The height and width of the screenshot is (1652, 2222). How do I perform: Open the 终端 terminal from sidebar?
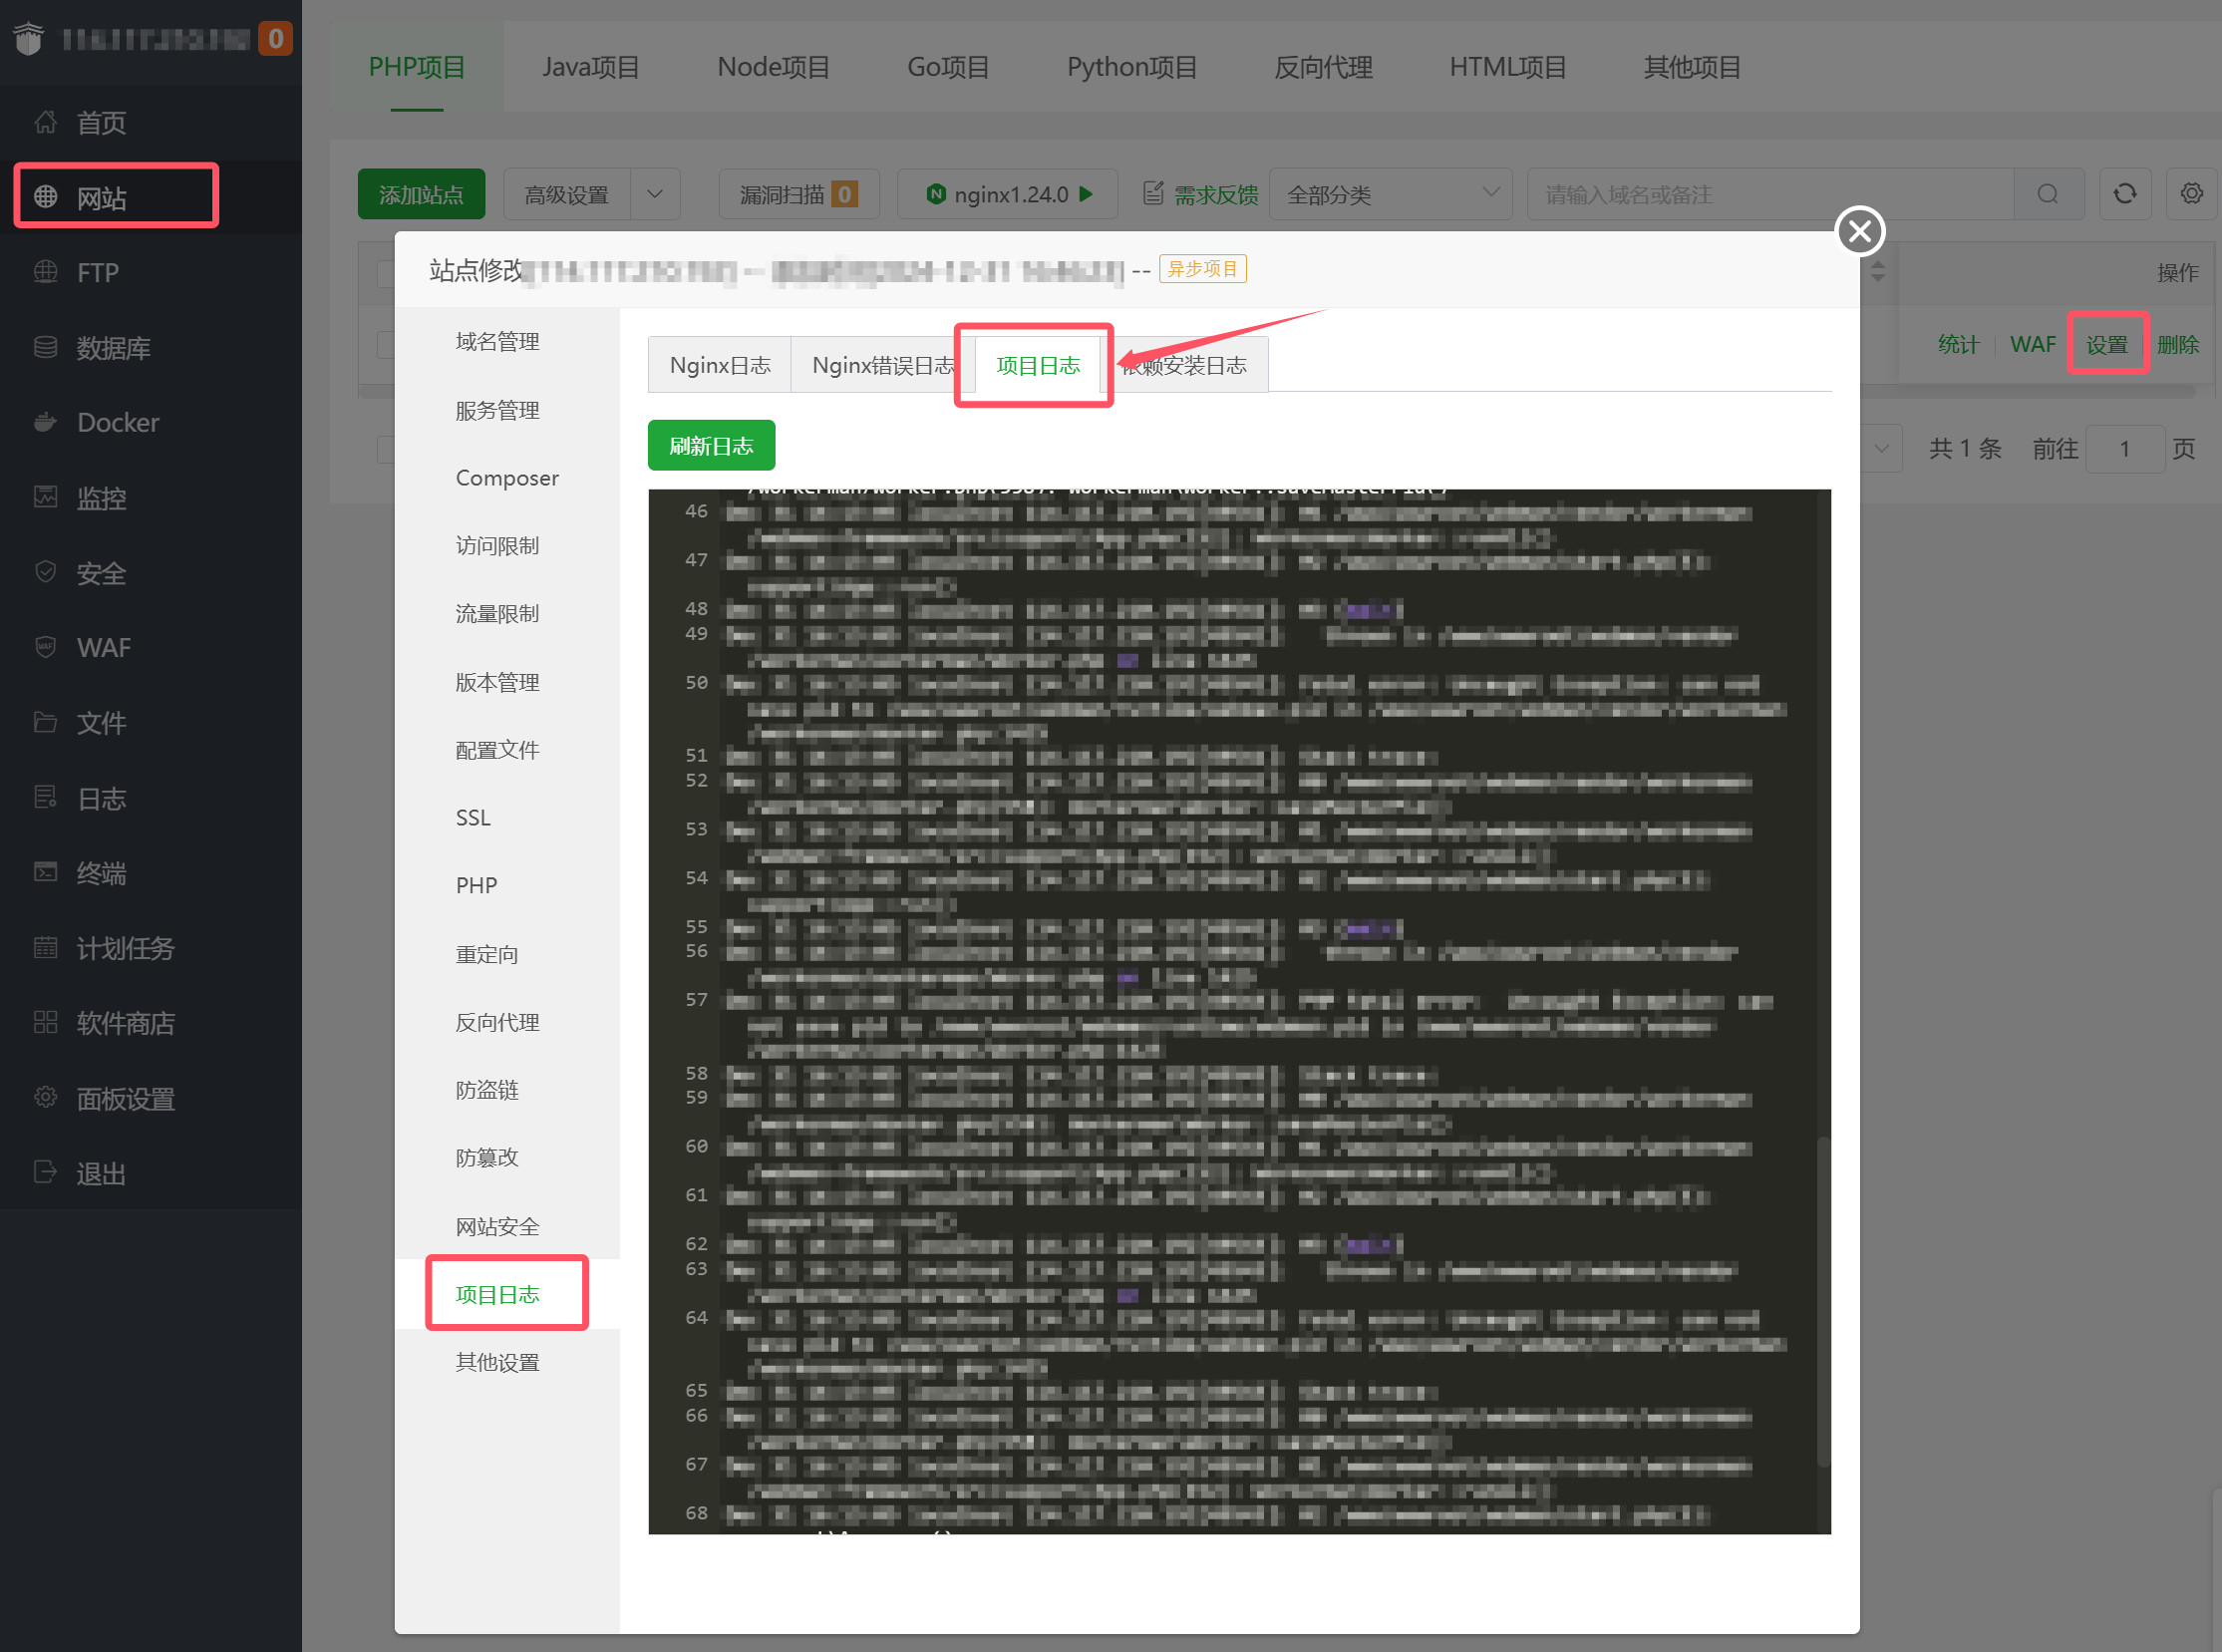click(101, 873)
